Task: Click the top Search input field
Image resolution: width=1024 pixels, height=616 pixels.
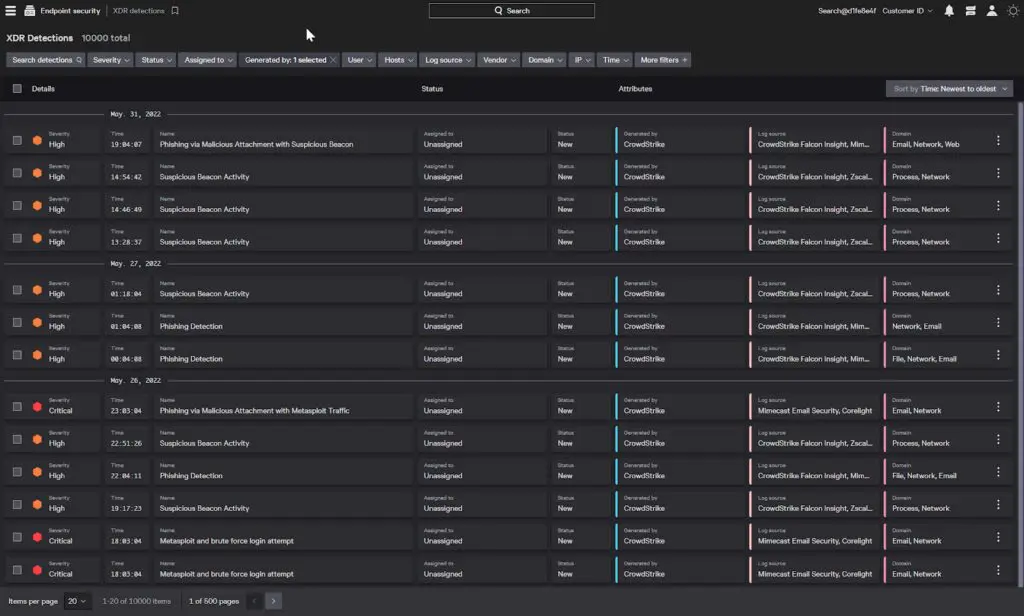Action: pos(511,10)
